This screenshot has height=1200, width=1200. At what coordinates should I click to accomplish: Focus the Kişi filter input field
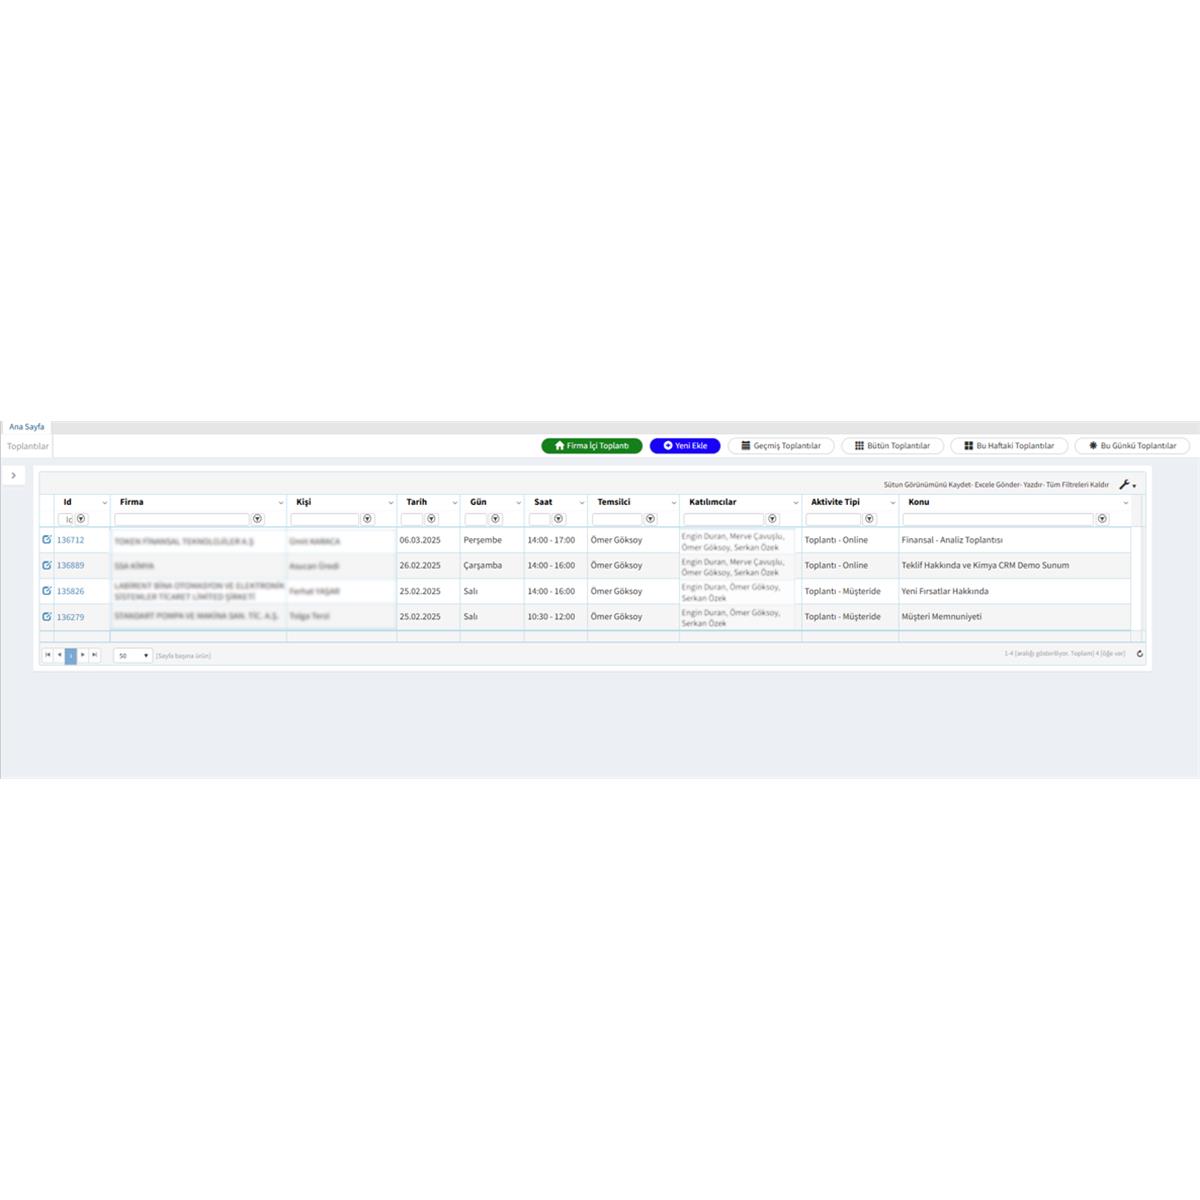point(325,519)
